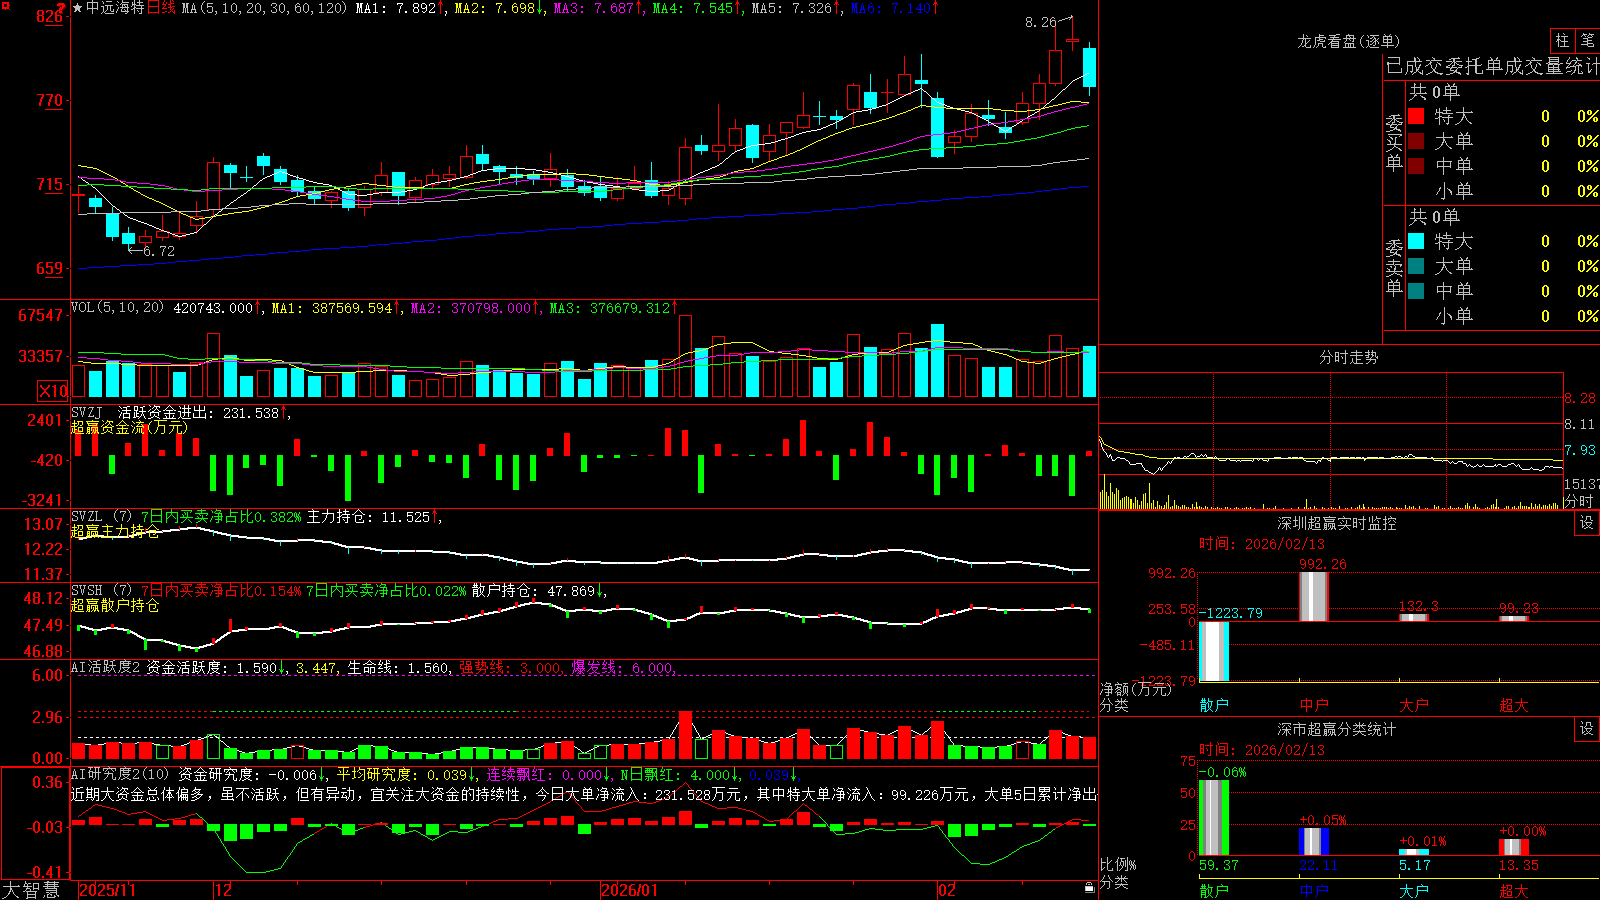
Task: Click the green 59.37 散户 bar in 分类统计
Action: tap(1213, 817)
